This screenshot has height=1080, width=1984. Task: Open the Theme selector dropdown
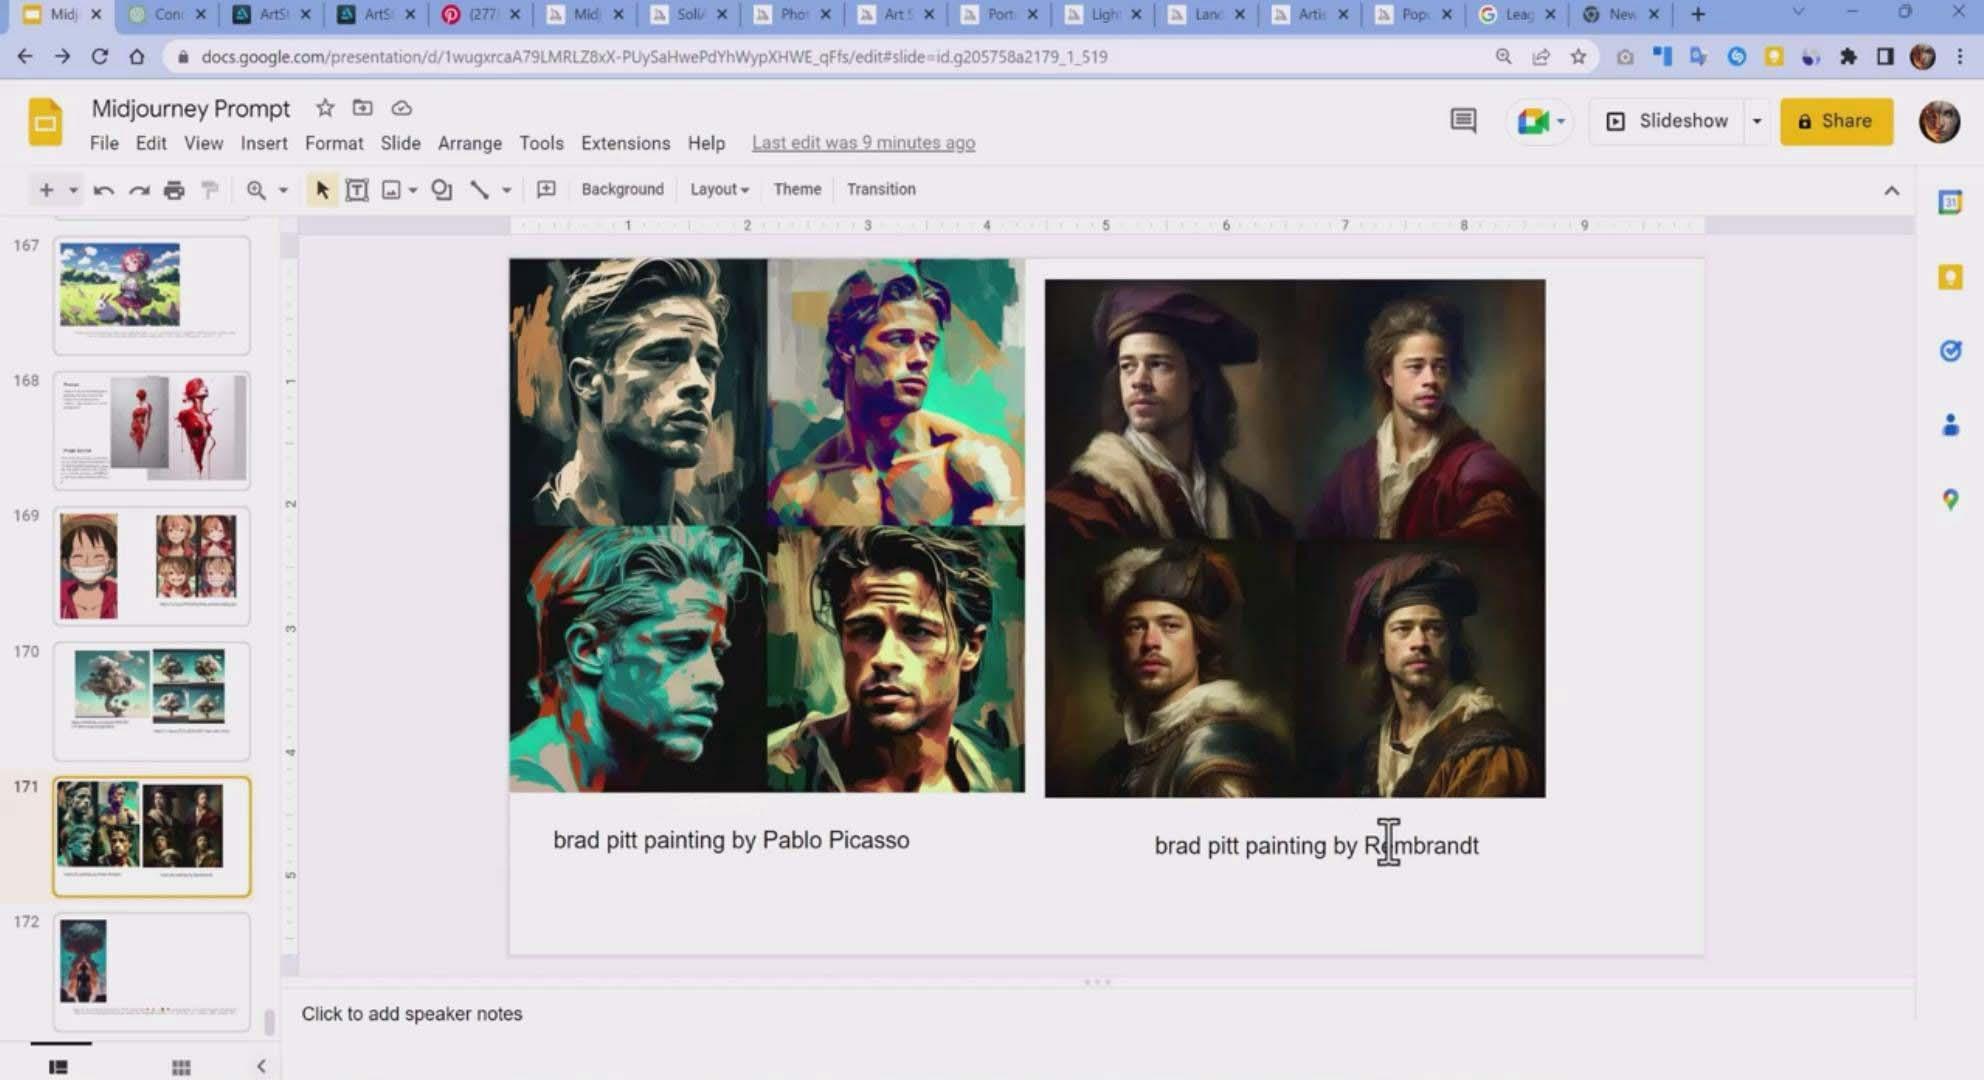797,189
